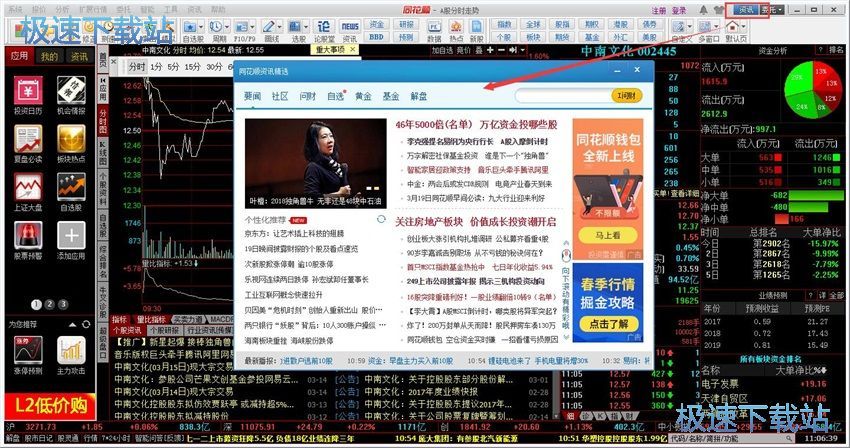This screenshot has width=850, height=448.
Task: Select page dot 2 in app panel
Action: pyautogui.click(x=49, y=304)
